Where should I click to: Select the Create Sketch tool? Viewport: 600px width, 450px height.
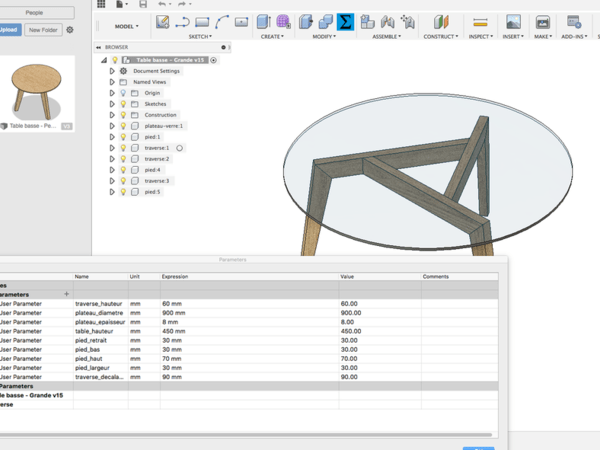click(163, 22)
